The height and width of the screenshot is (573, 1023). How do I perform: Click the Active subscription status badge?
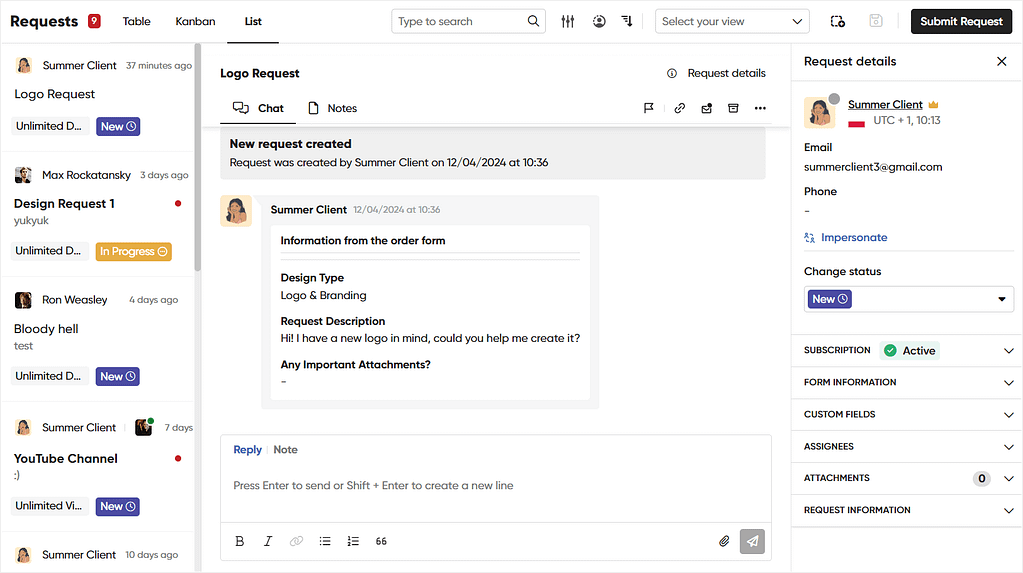pos(909,350)
